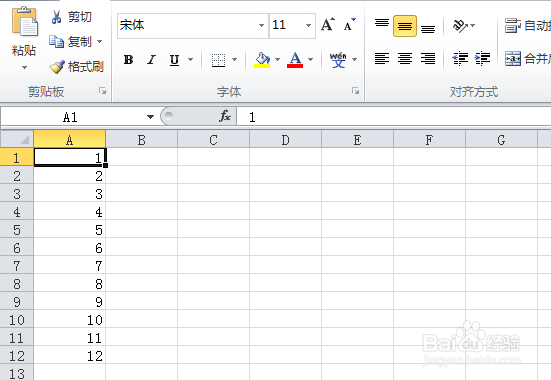Select column E header
Image resolution: width=551 pixels, height=380 pixels.
pyautogui.click(x=357, y=140)
